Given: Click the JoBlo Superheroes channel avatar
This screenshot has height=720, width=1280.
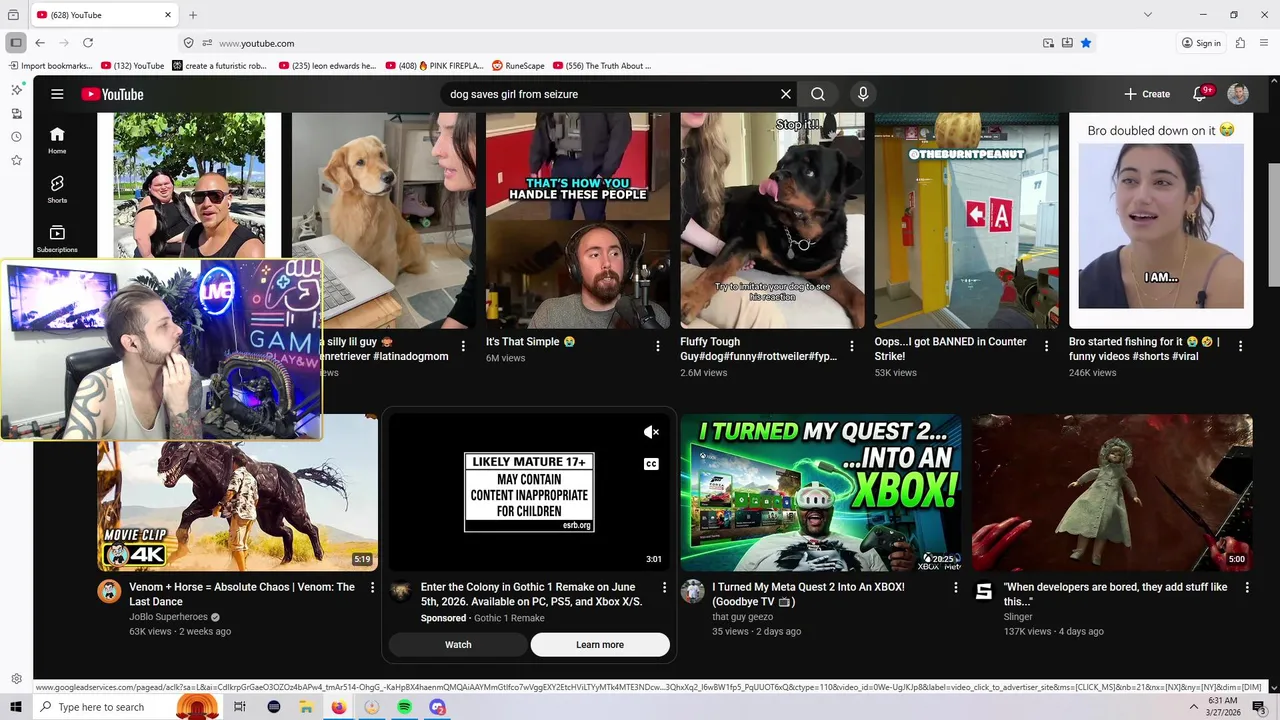Looking at the screenshot, I should click(x=109, y=591).
